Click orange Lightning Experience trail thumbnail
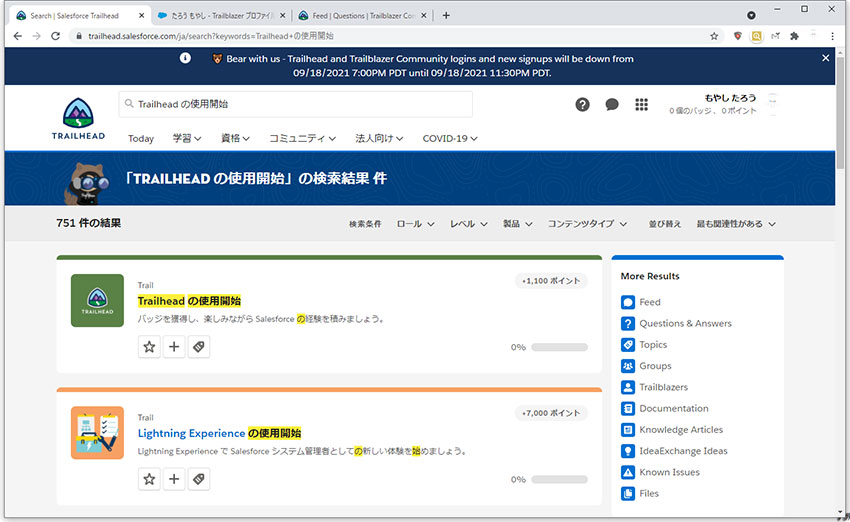The height and width of the screenshot is (522, 850). [97, 433]
